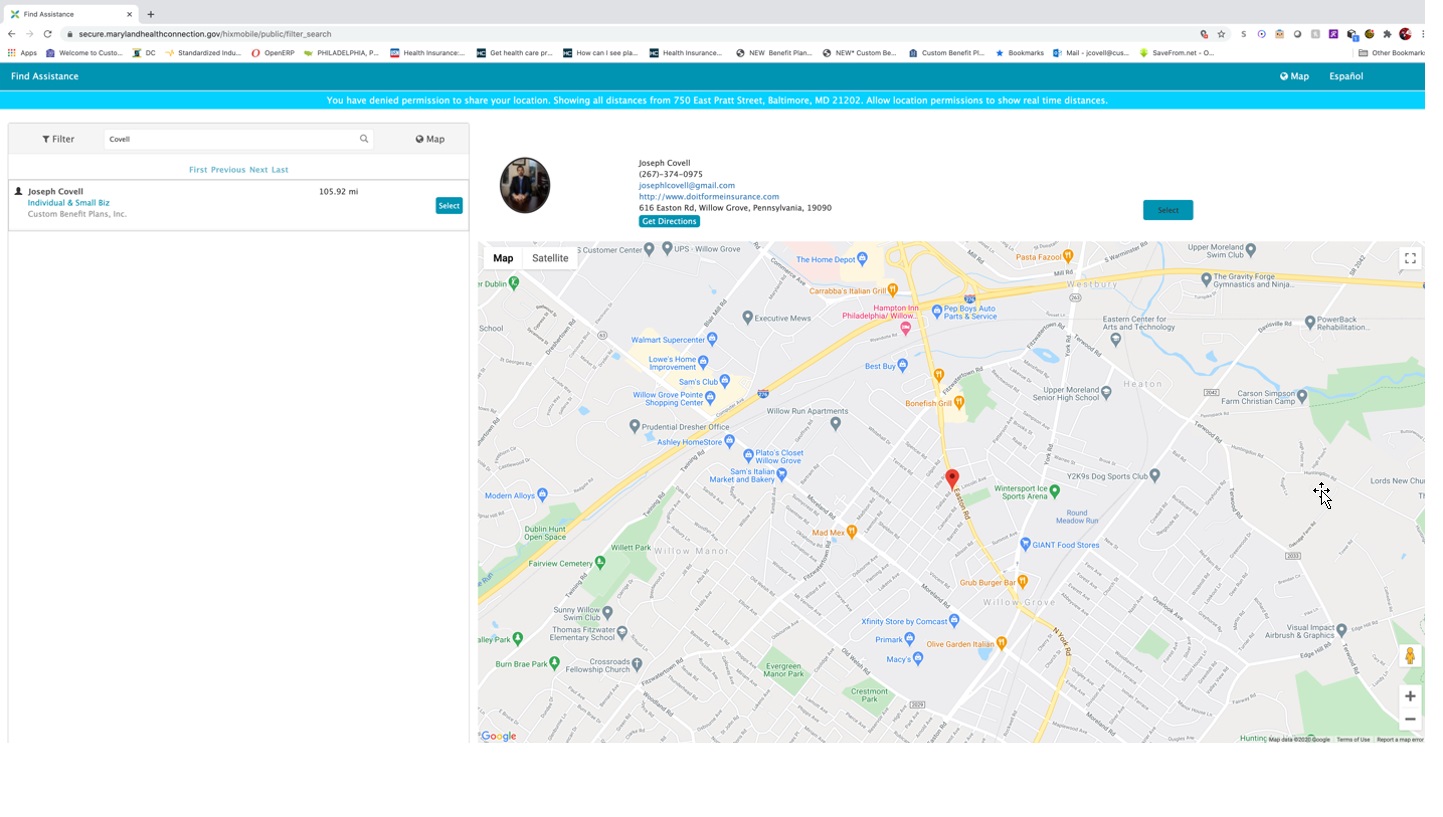
Task: Click the Mad Mex restaurant marker
Action: tap(852, 532)
